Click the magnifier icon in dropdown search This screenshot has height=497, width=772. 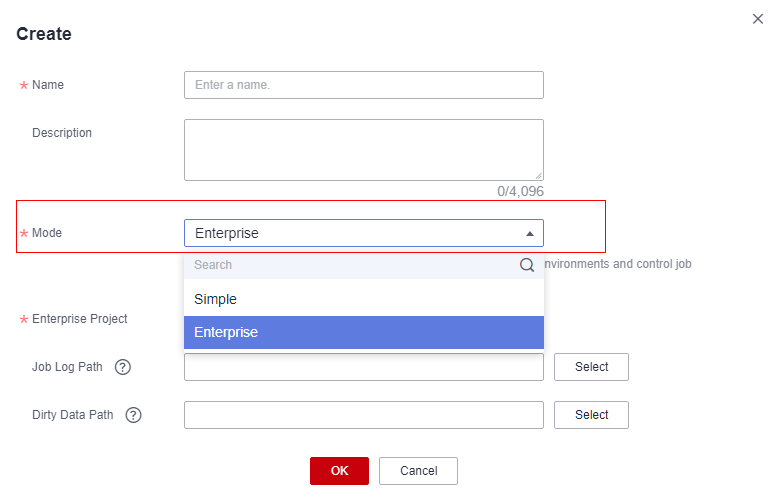point(527,265)
